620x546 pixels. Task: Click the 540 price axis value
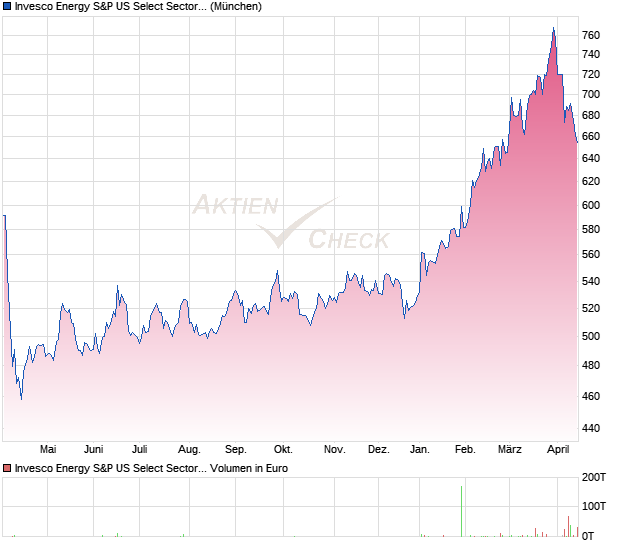tap(591, 282)
